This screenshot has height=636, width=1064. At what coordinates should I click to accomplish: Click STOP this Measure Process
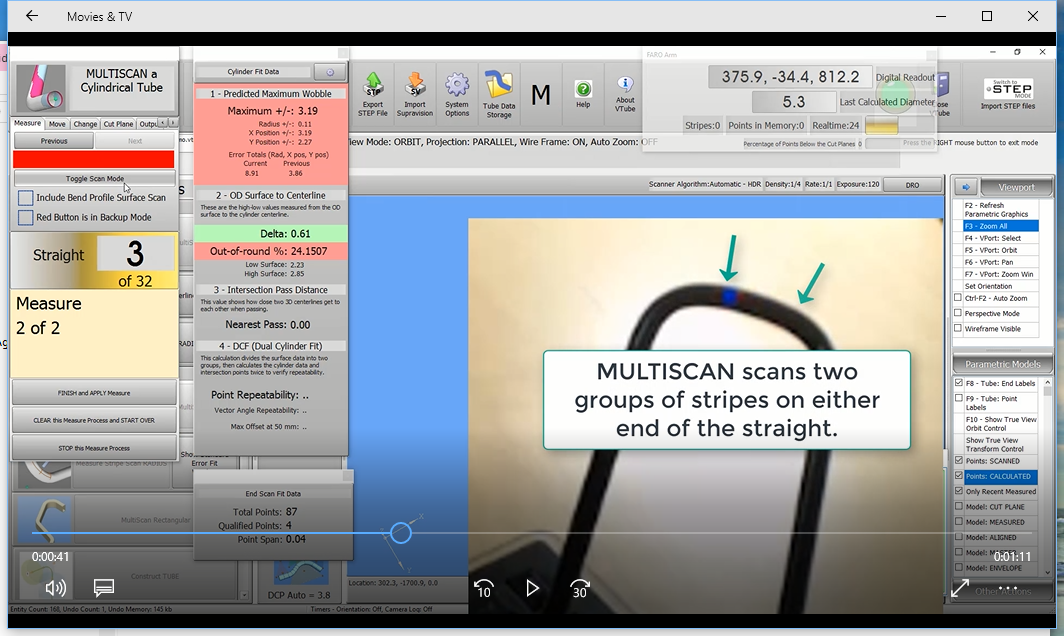pos(94,448)
